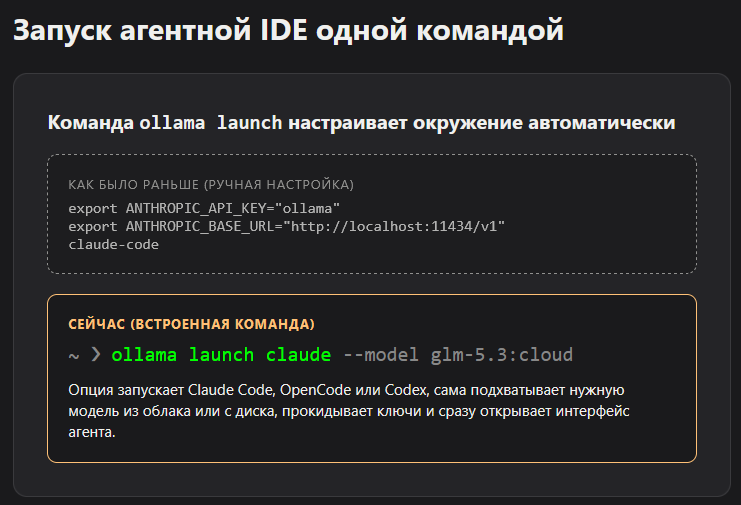
Task: Click the description paragraph starting with "Опция запускает"
Action: coord(349,411)
